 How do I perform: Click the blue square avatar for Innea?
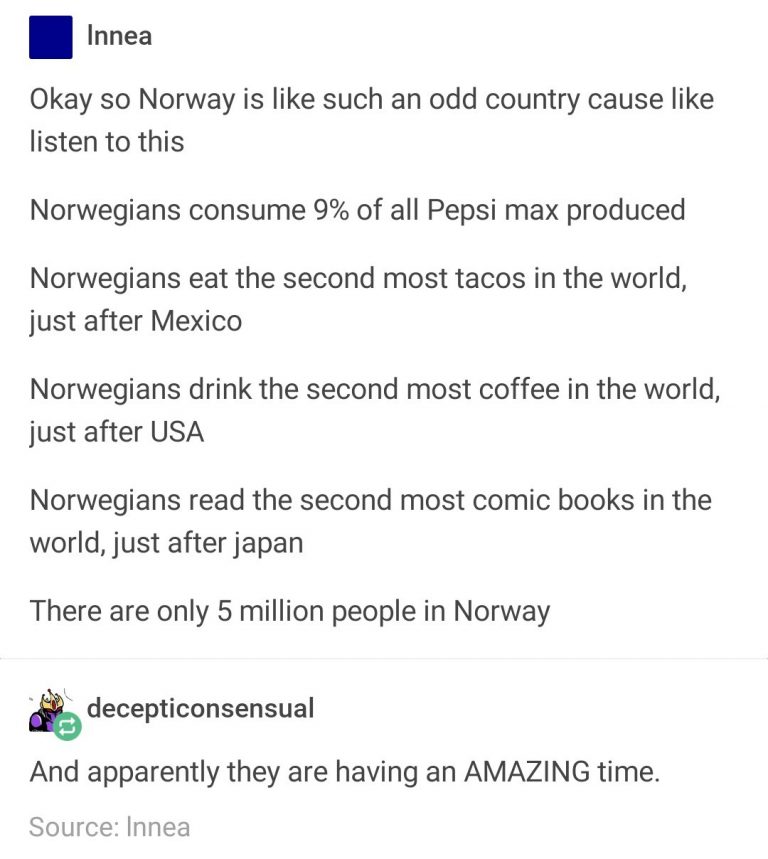(50, 38)
